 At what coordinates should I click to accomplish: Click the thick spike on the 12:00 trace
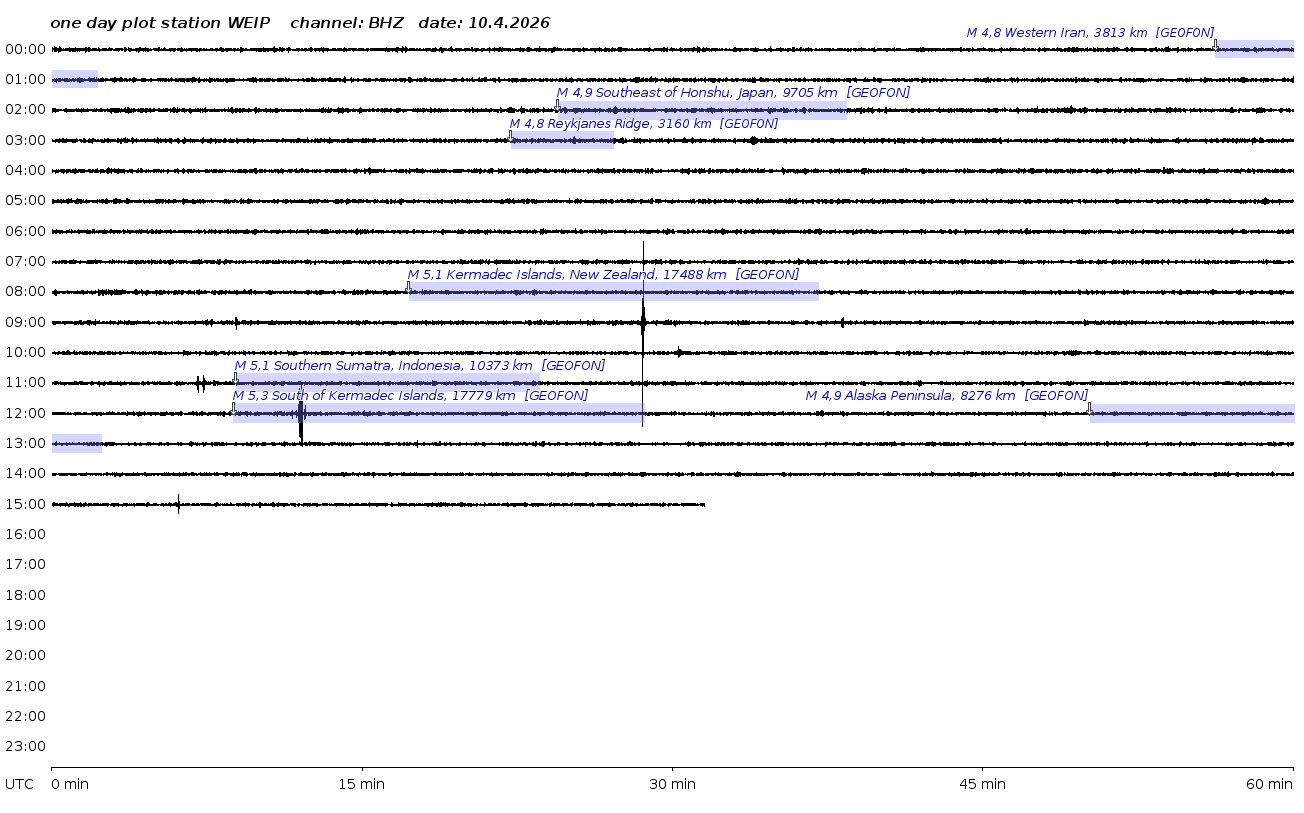coord(301,414)
